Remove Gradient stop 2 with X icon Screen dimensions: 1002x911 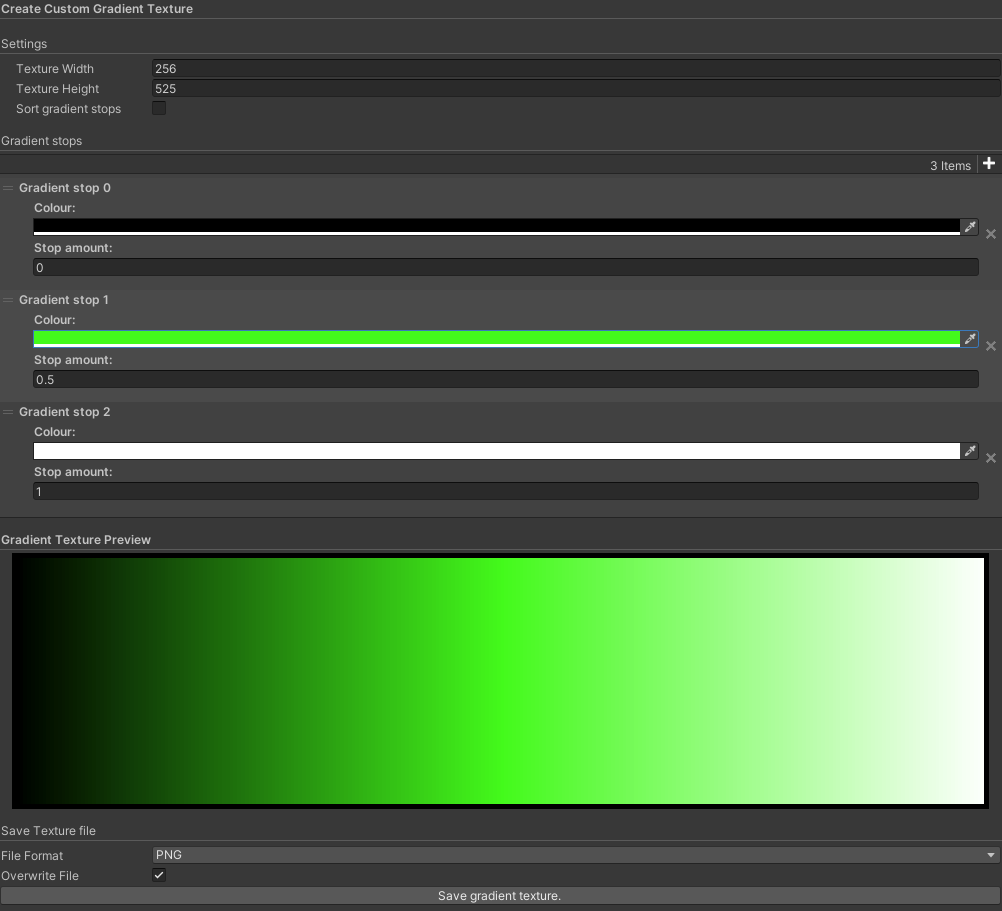(990, 458)
